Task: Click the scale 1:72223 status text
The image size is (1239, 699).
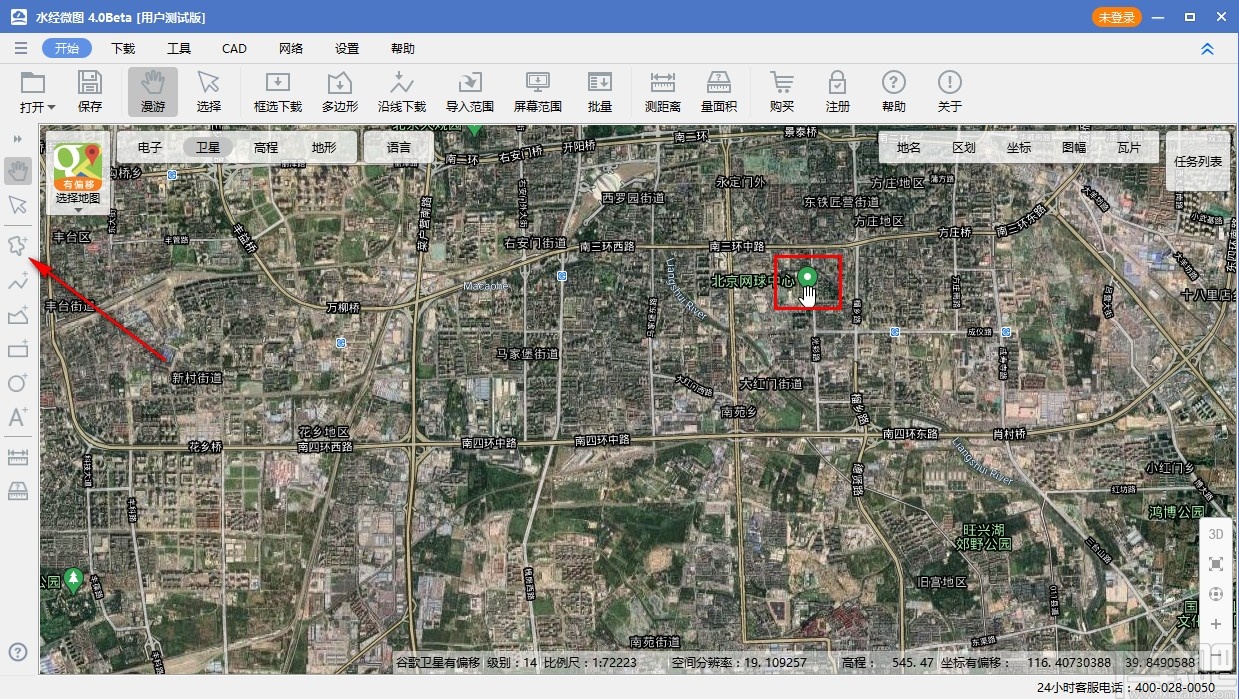Action: pyautogui.click(x=590, y=663)
